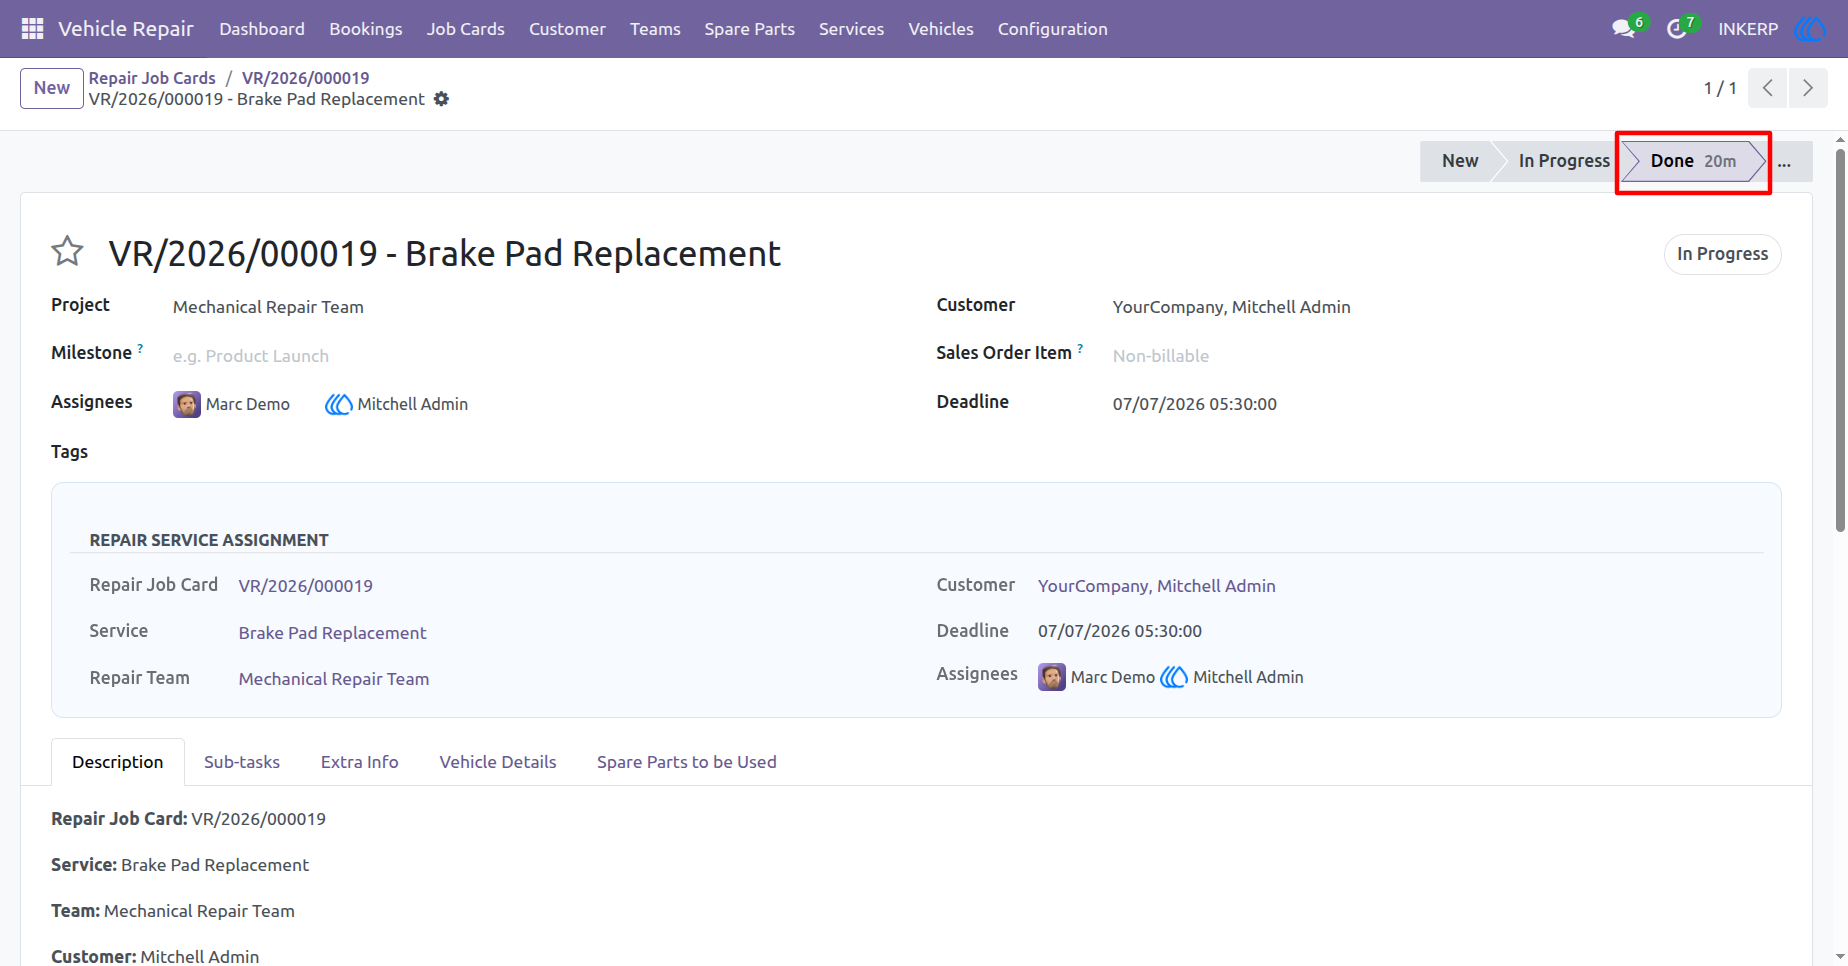The image size is (1848, 966).
Task: Open VR/2026/000019 breadcrumb link
Action: pos(305,78)
